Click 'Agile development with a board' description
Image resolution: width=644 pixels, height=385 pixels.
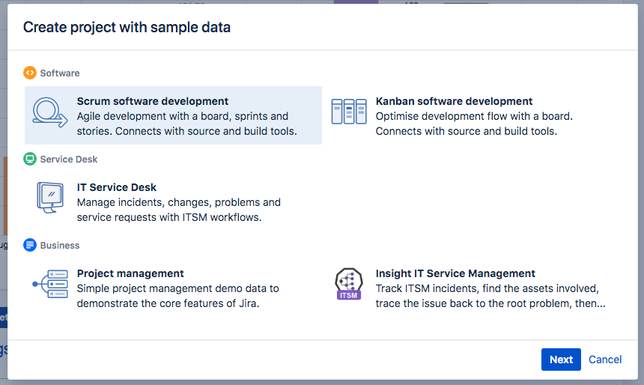pyautogui.click(x=187, y=124)
